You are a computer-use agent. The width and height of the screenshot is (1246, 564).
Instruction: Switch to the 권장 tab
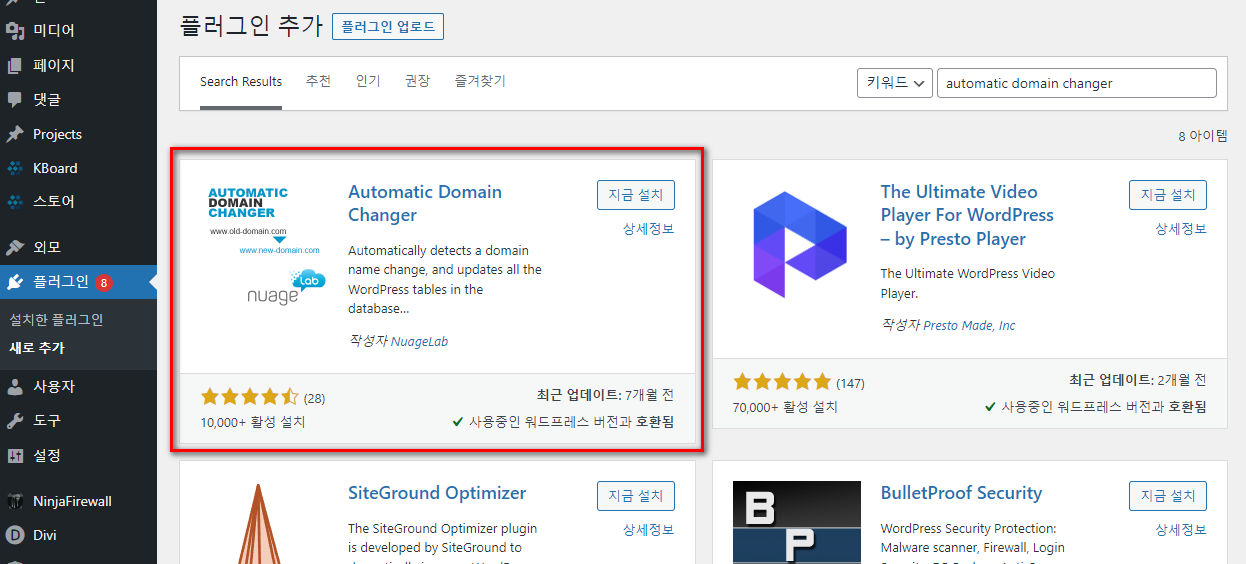pyautogui.click(x=417, y=82)
